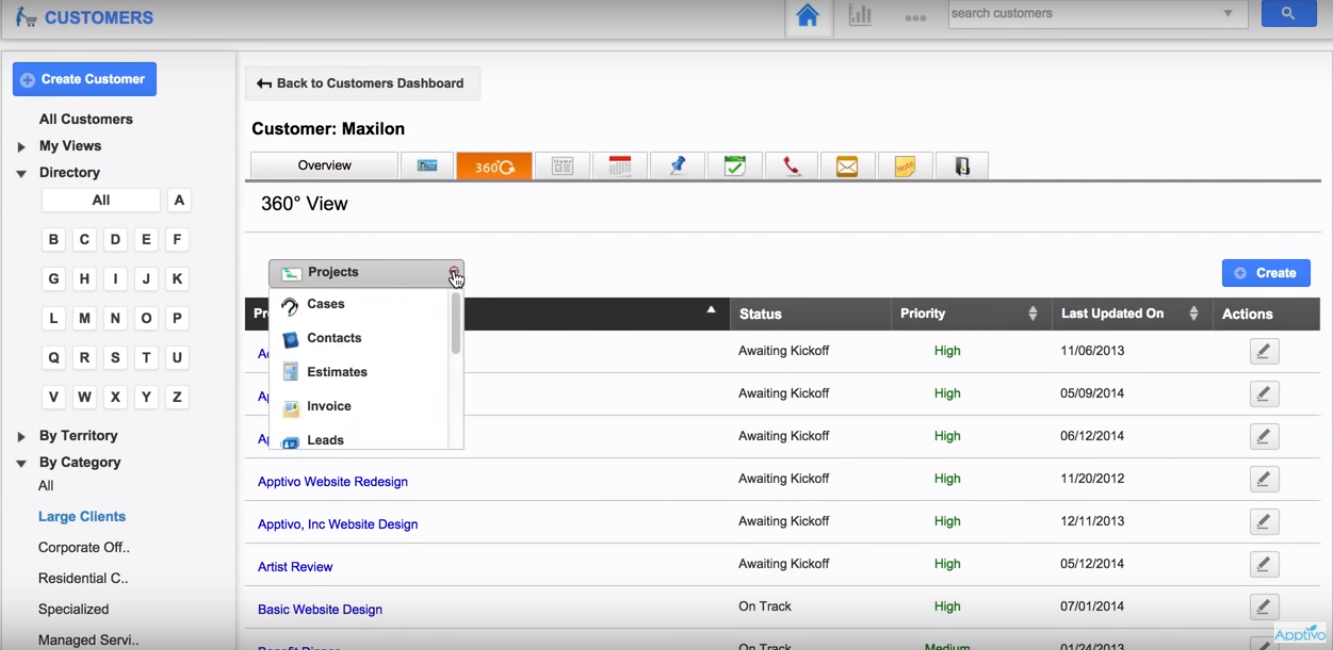Click Back to Customers Dashboard
1333x650 pixels.
click(362, 83)
